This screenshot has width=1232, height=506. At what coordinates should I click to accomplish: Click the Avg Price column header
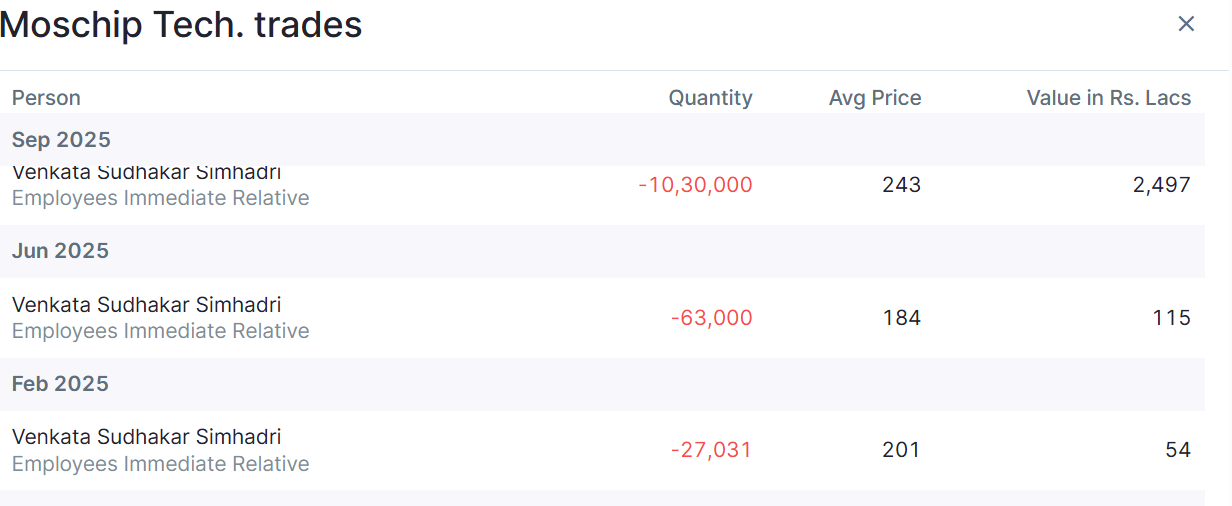click(875, 98)
